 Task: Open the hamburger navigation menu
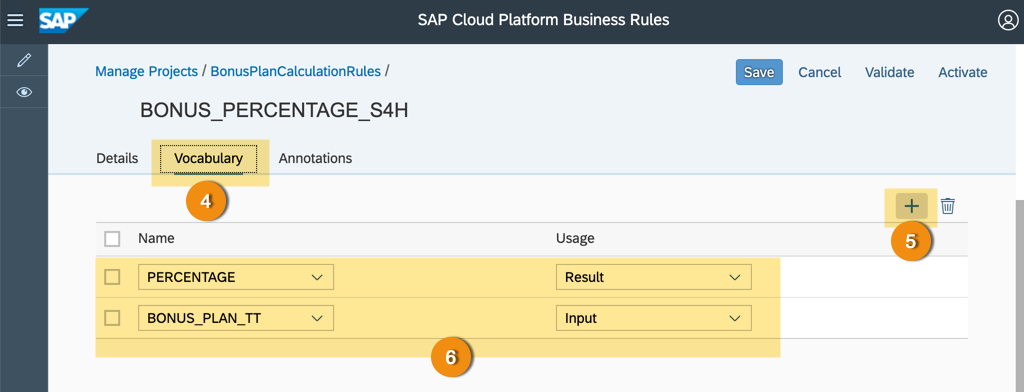pyautogui.click(x=15, y=20)
